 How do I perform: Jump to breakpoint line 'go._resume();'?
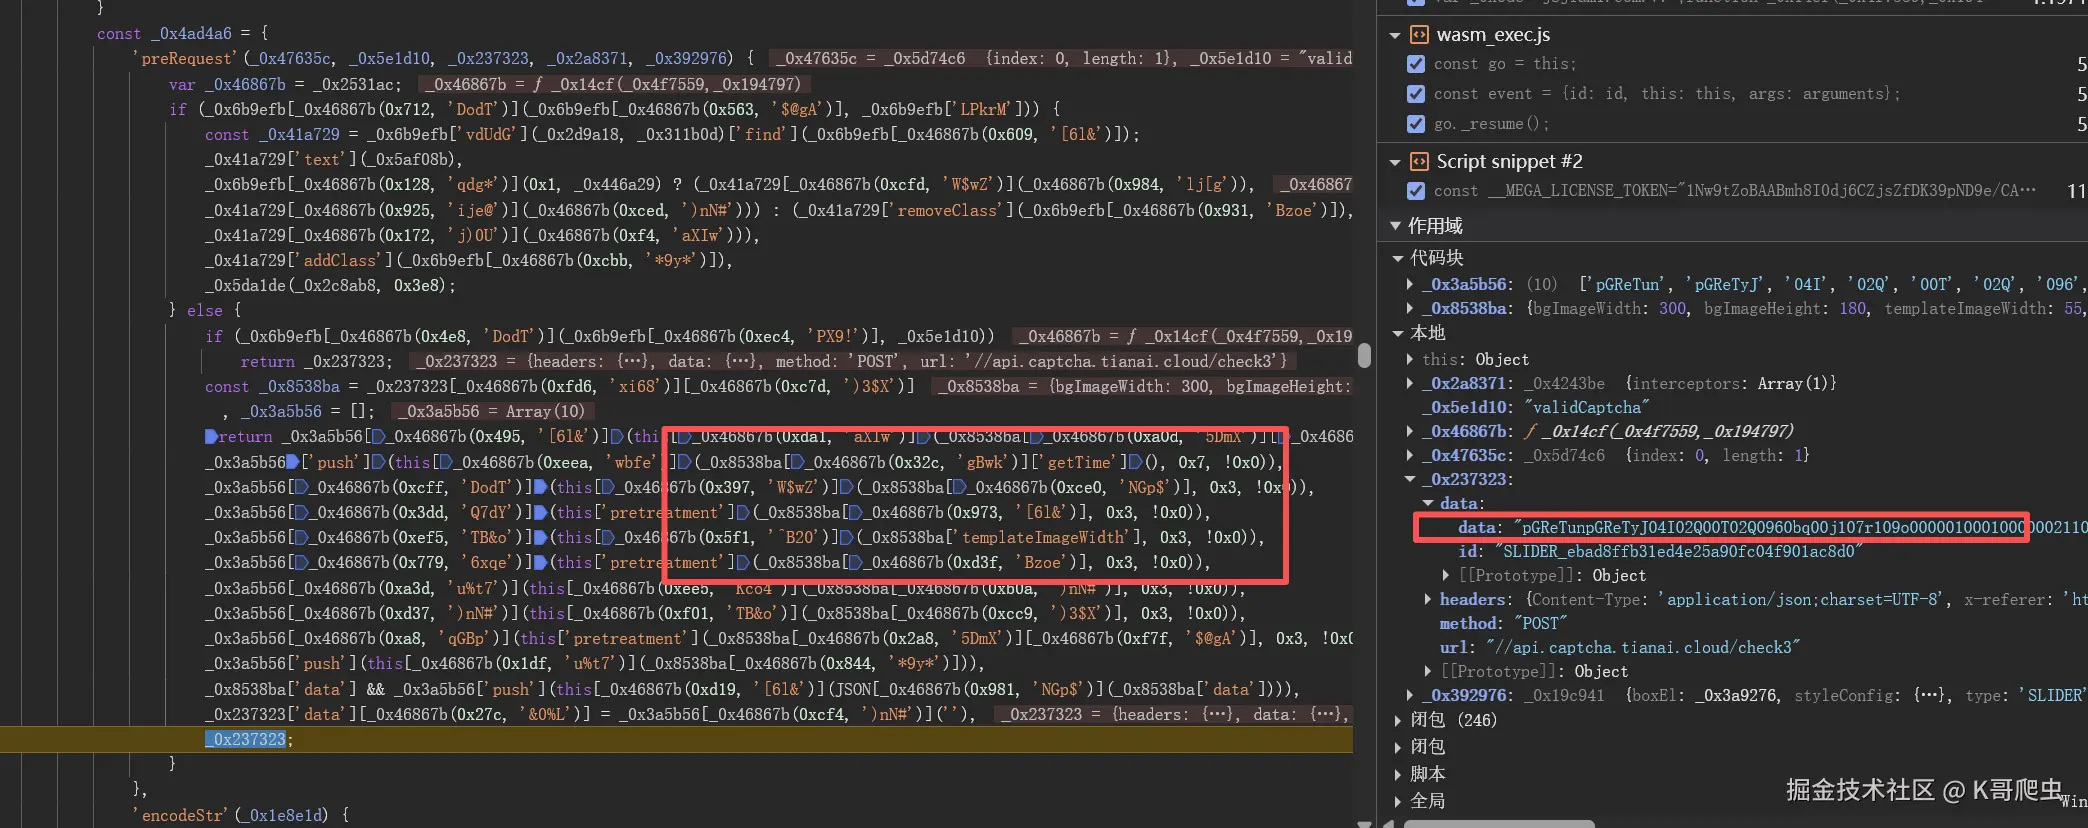click(x=1491, y=124)
